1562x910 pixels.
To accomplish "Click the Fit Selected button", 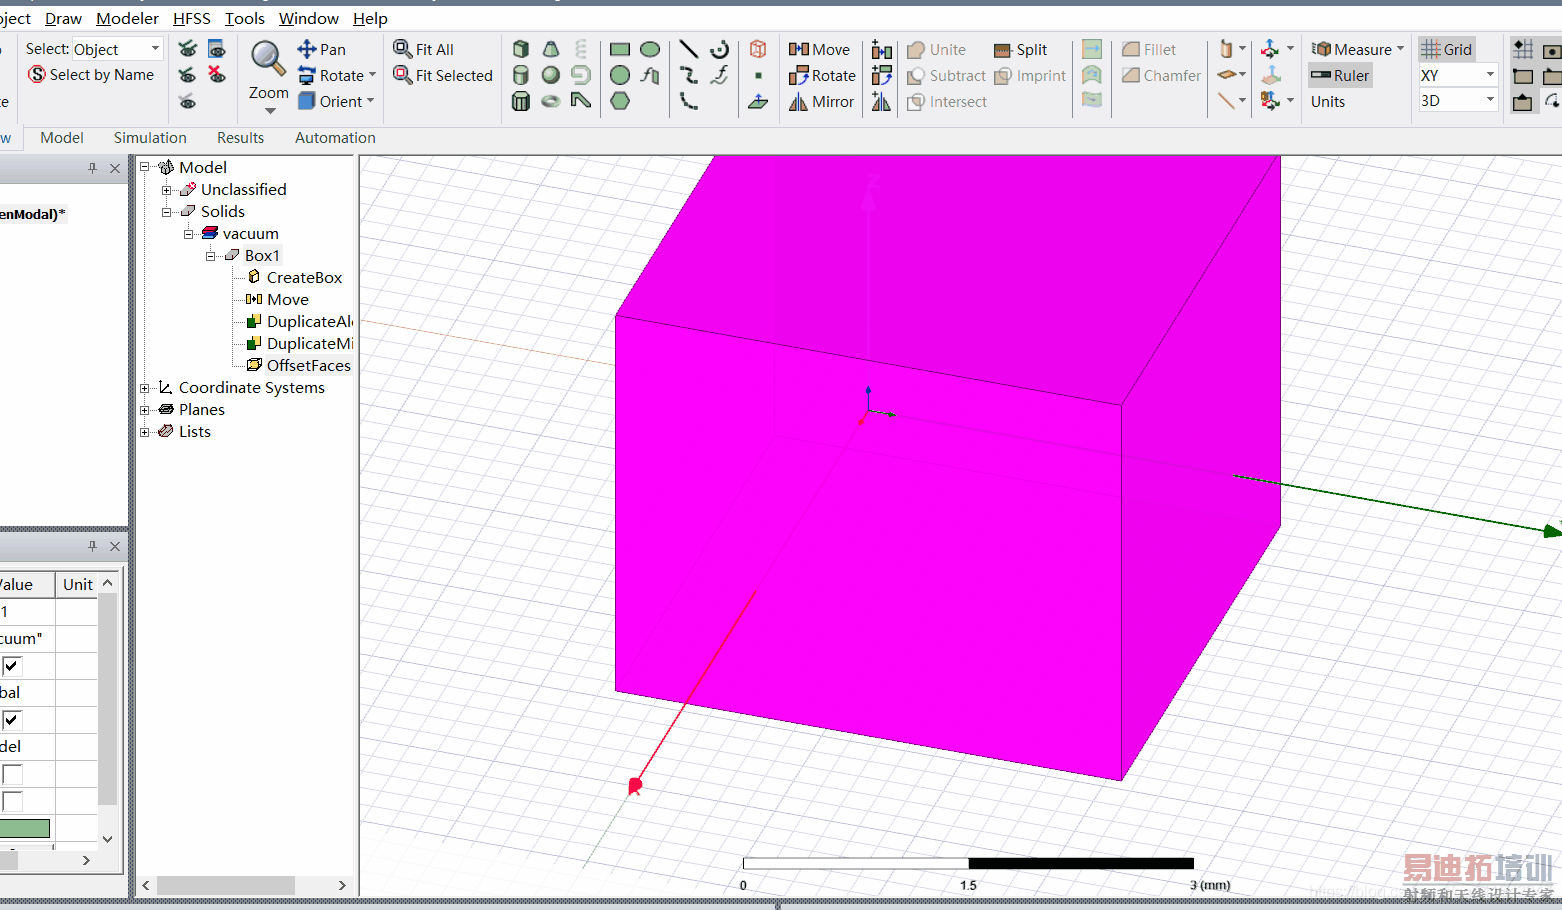I will coord(443,75).
